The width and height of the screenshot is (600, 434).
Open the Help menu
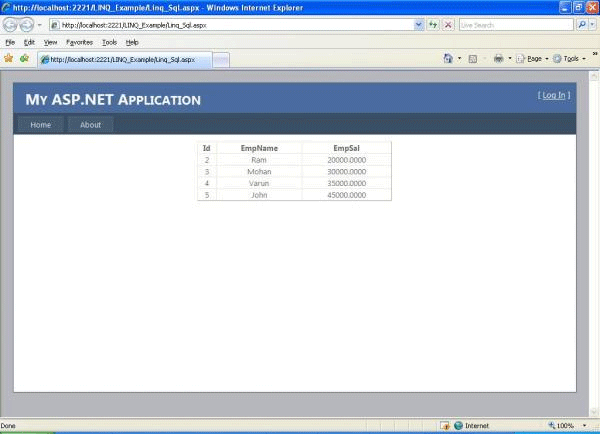click(x=132, y=42)
